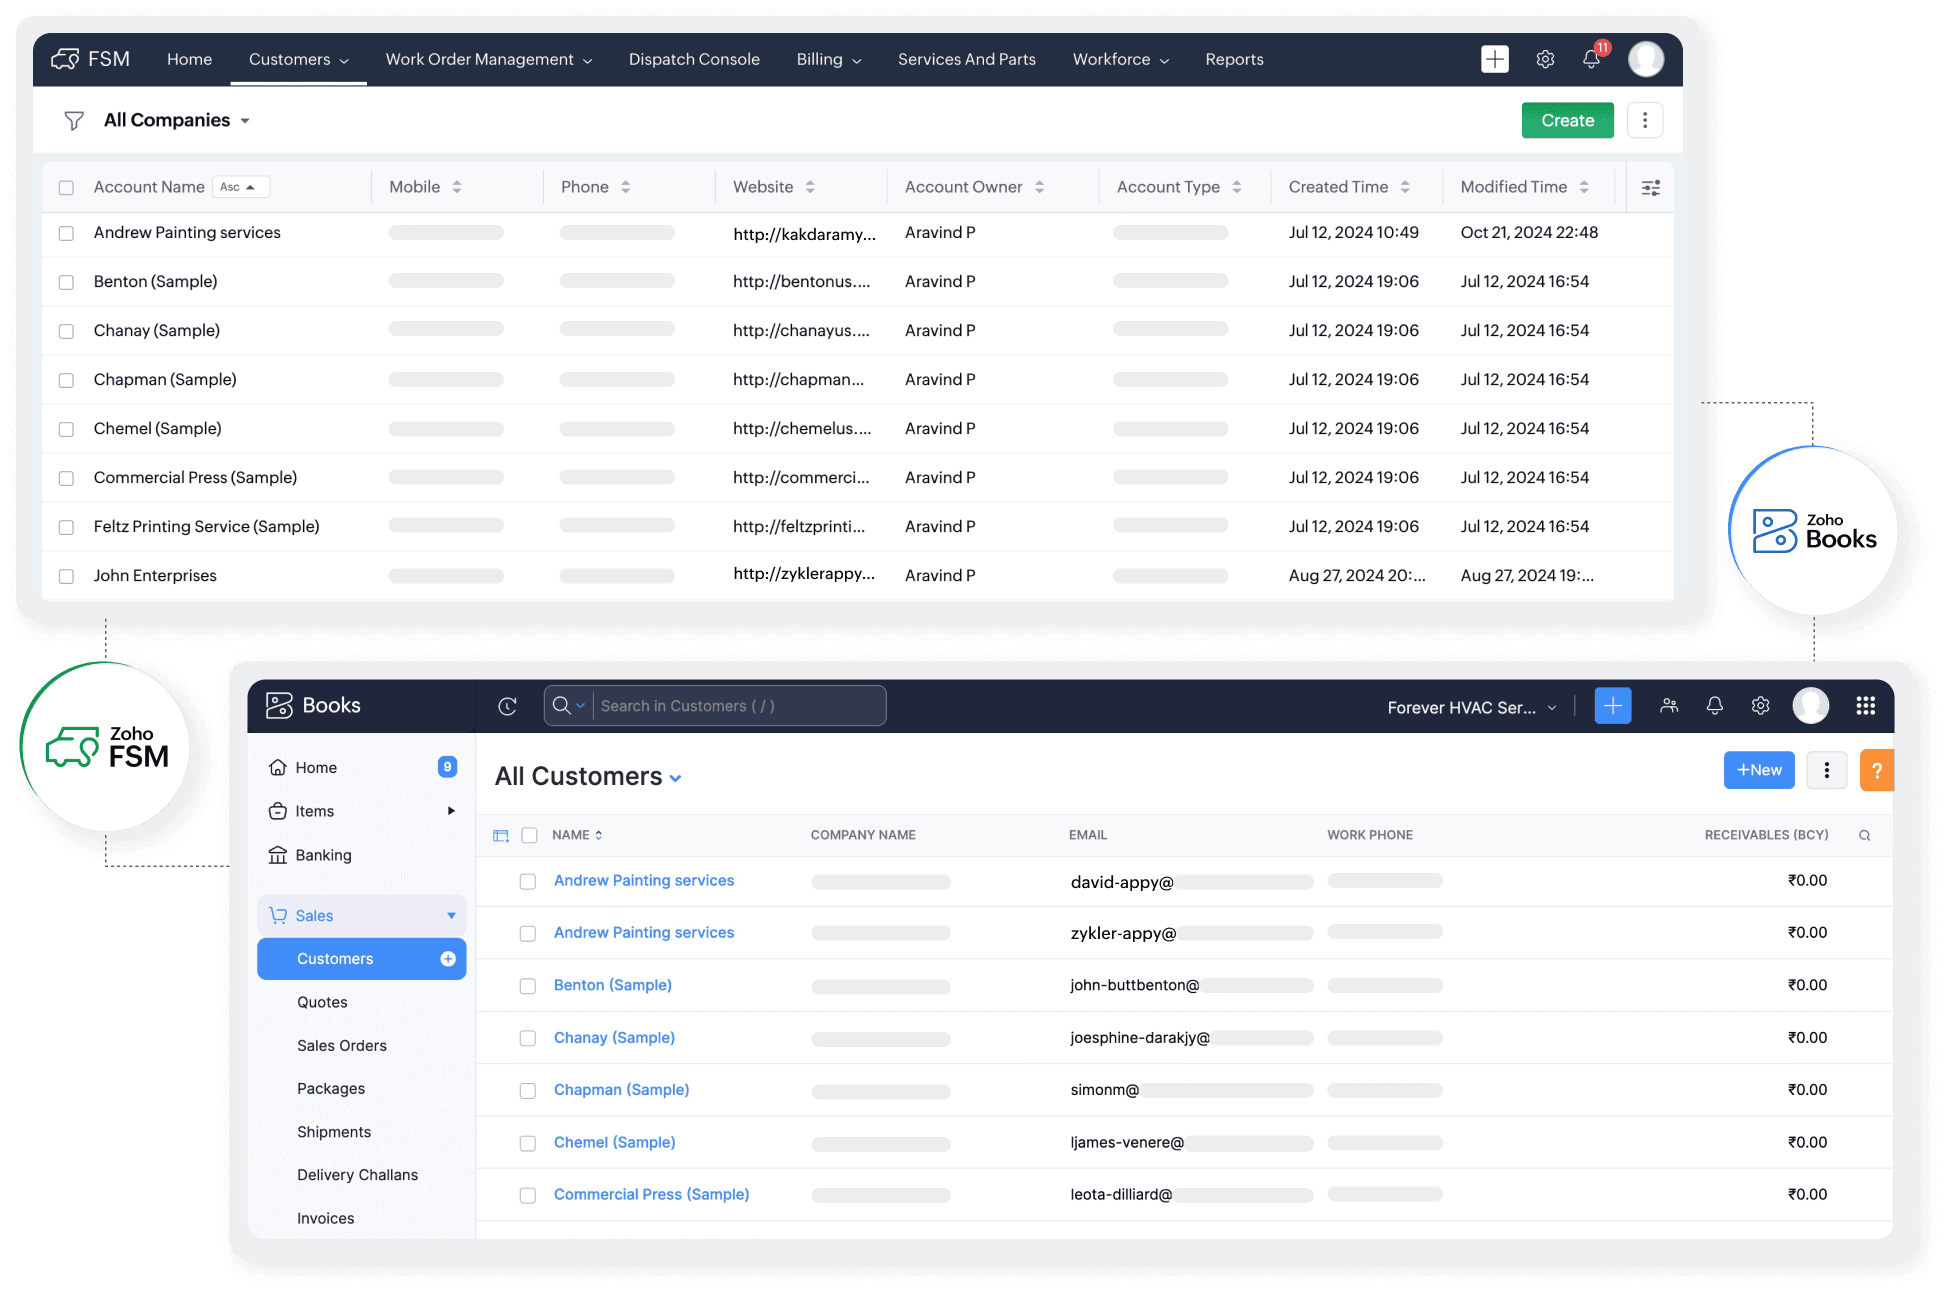Open the column customization icon in FSM table
This screenshot has width=1945, height=1291.
(x=1651, y=188)
